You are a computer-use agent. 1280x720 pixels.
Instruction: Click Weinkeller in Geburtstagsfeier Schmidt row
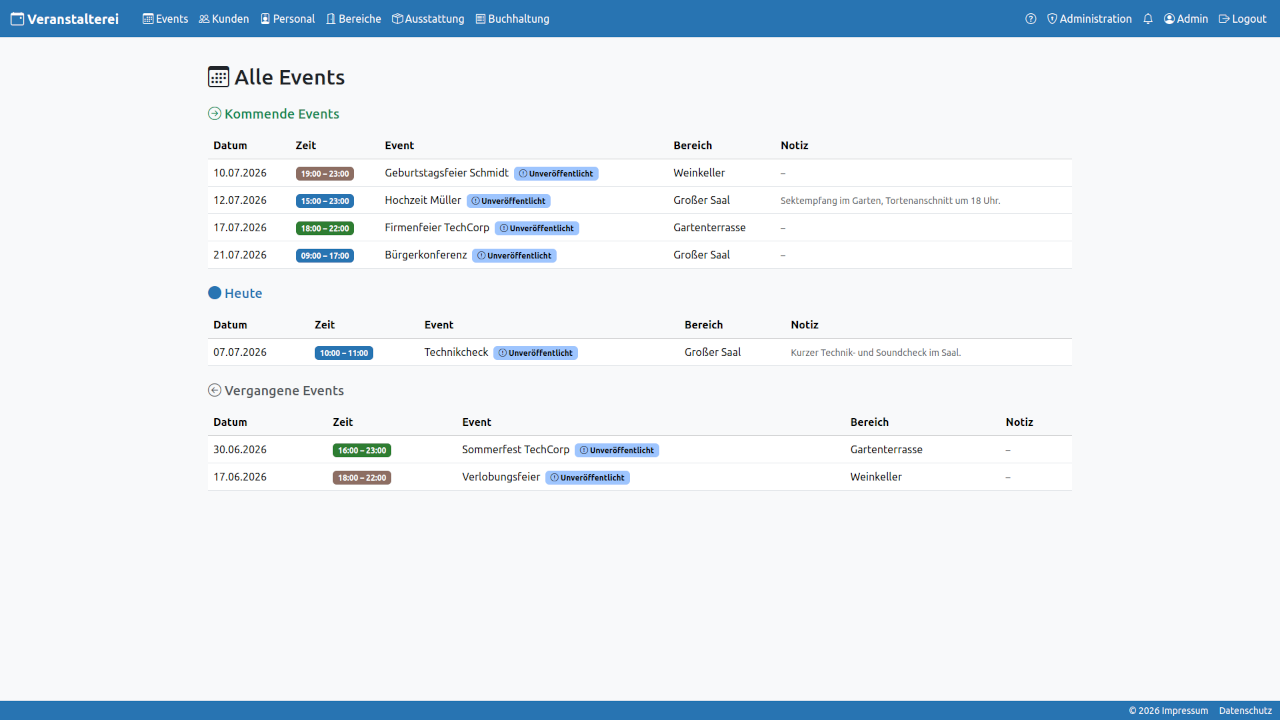699,173
